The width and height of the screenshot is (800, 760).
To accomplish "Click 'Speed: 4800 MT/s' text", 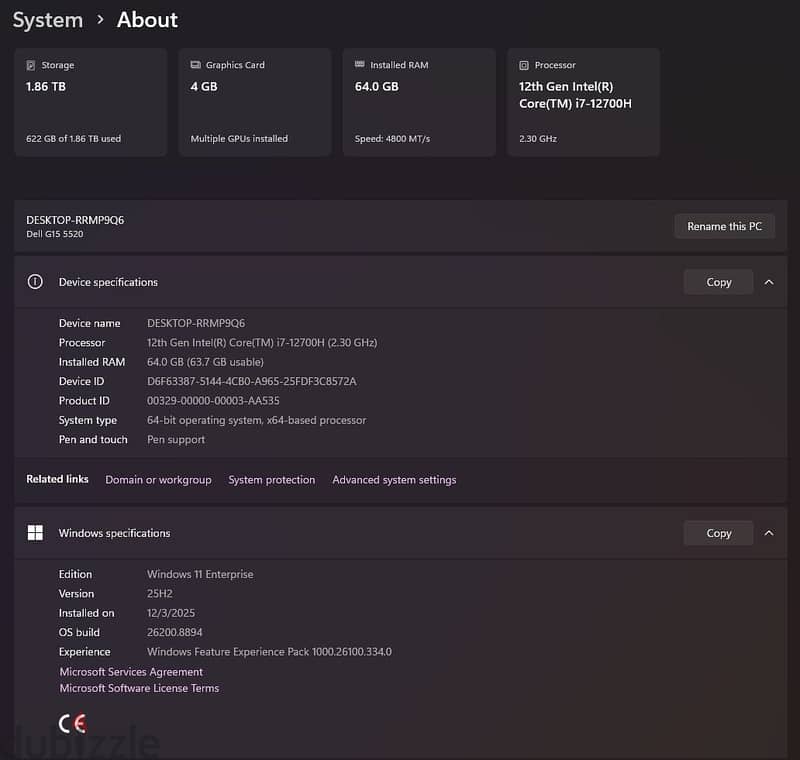I will click(x=392, y=139).
